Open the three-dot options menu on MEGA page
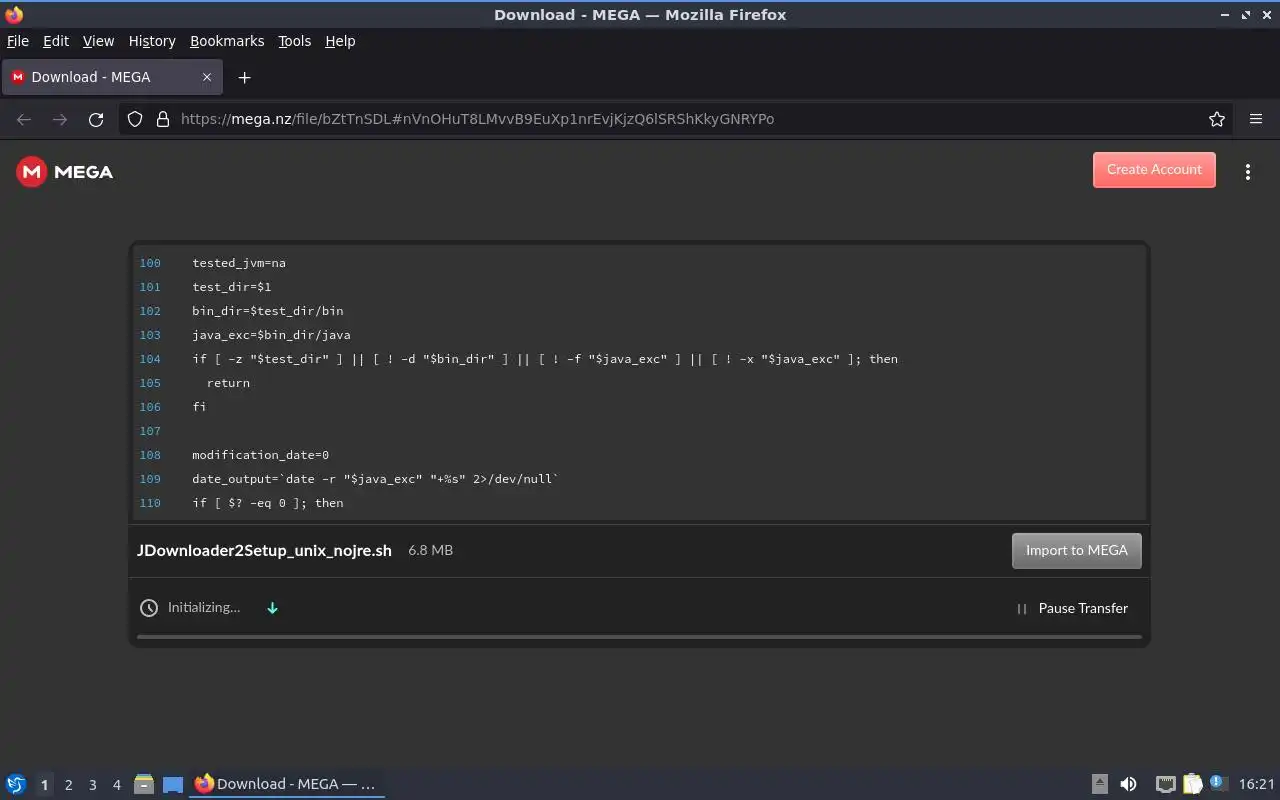This screenshot has width=1280, height=800. (x=1247, y=172)
